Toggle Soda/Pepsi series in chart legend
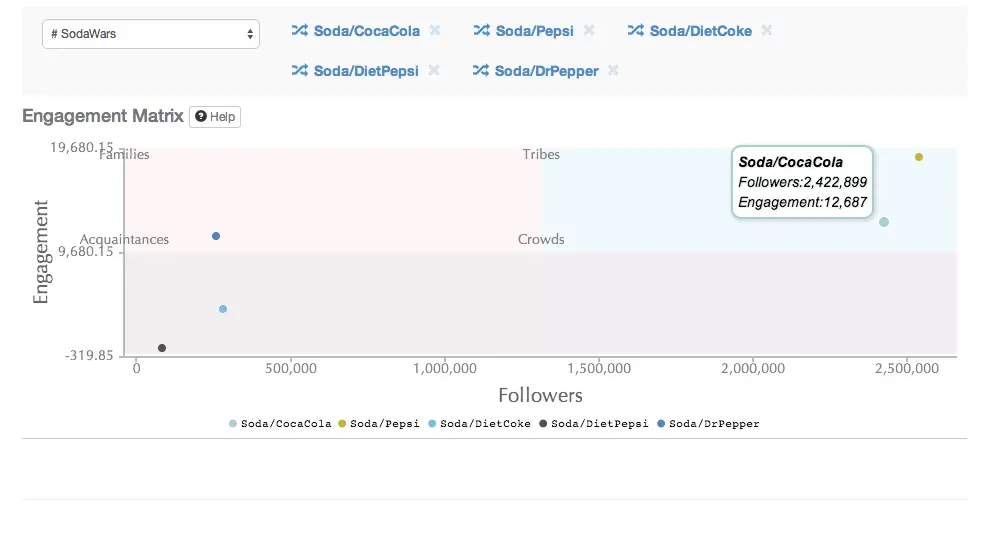 [379, 424]
